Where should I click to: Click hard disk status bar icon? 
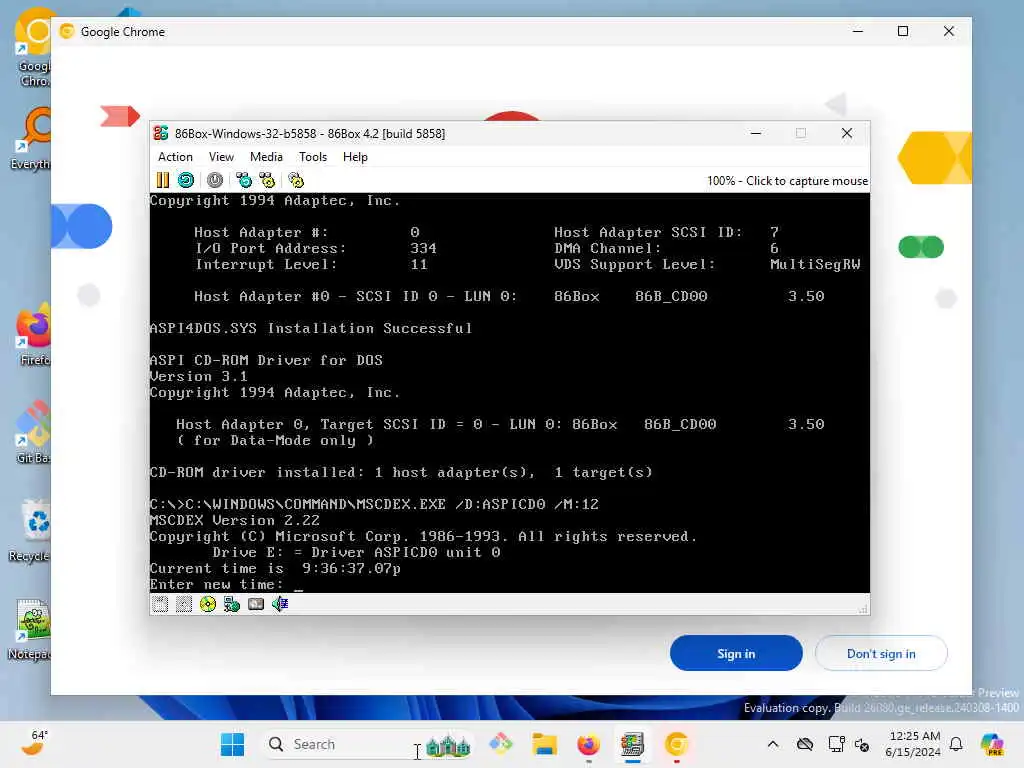point(256,604)
